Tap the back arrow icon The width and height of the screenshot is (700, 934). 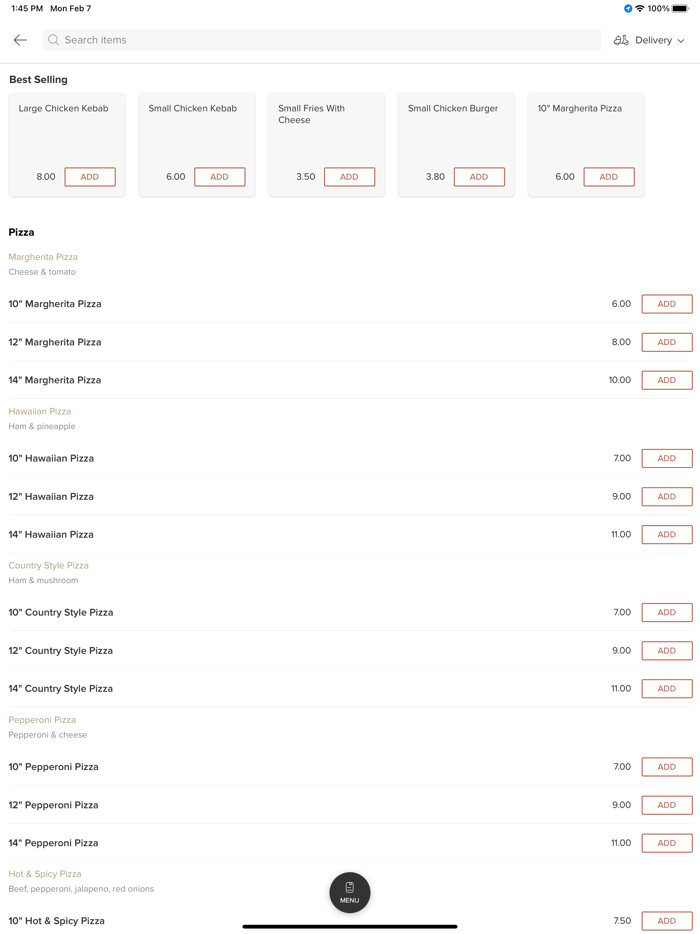pyautogui.click(x=20, y=40)
